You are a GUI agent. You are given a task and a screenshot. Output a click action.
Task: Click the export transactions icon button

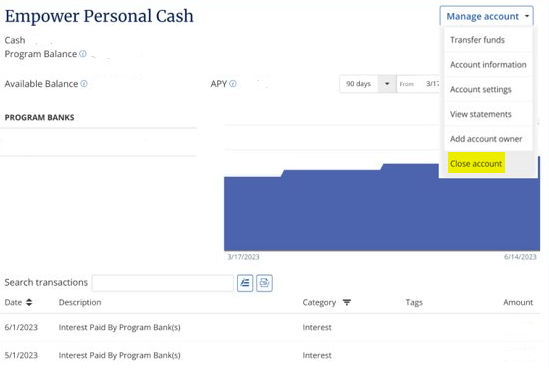click(x=264, y=283)
